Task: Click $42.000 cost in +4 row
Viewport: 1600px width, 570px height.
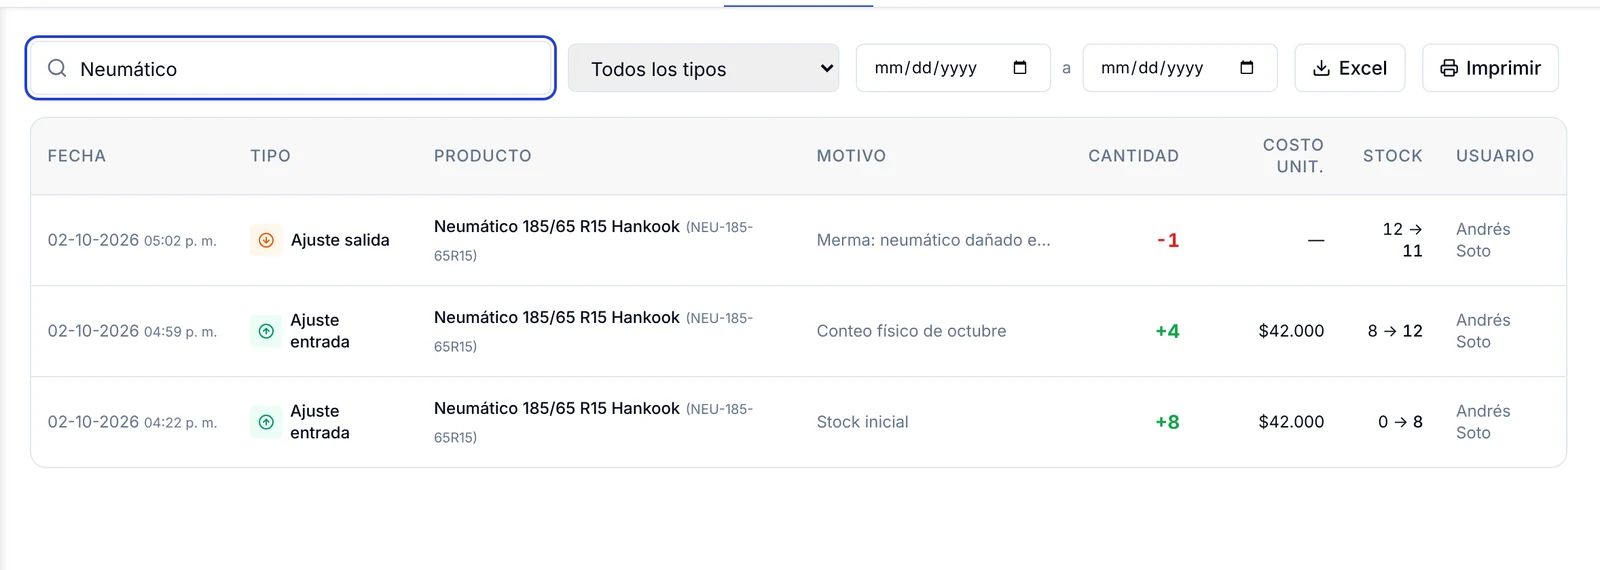Action: tap(1291, 331)
